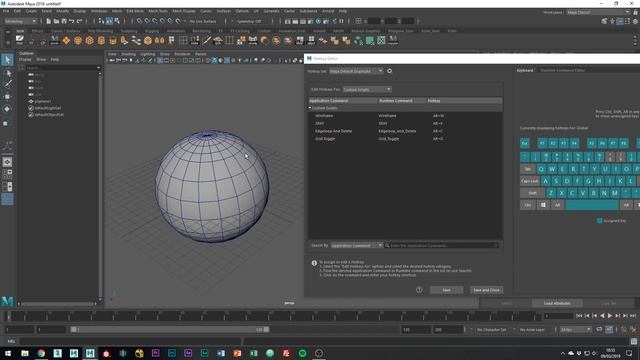Click the single-pane layout icon in toolbox
The width and height of the screenshot is (640, 360).
(7, 162)
